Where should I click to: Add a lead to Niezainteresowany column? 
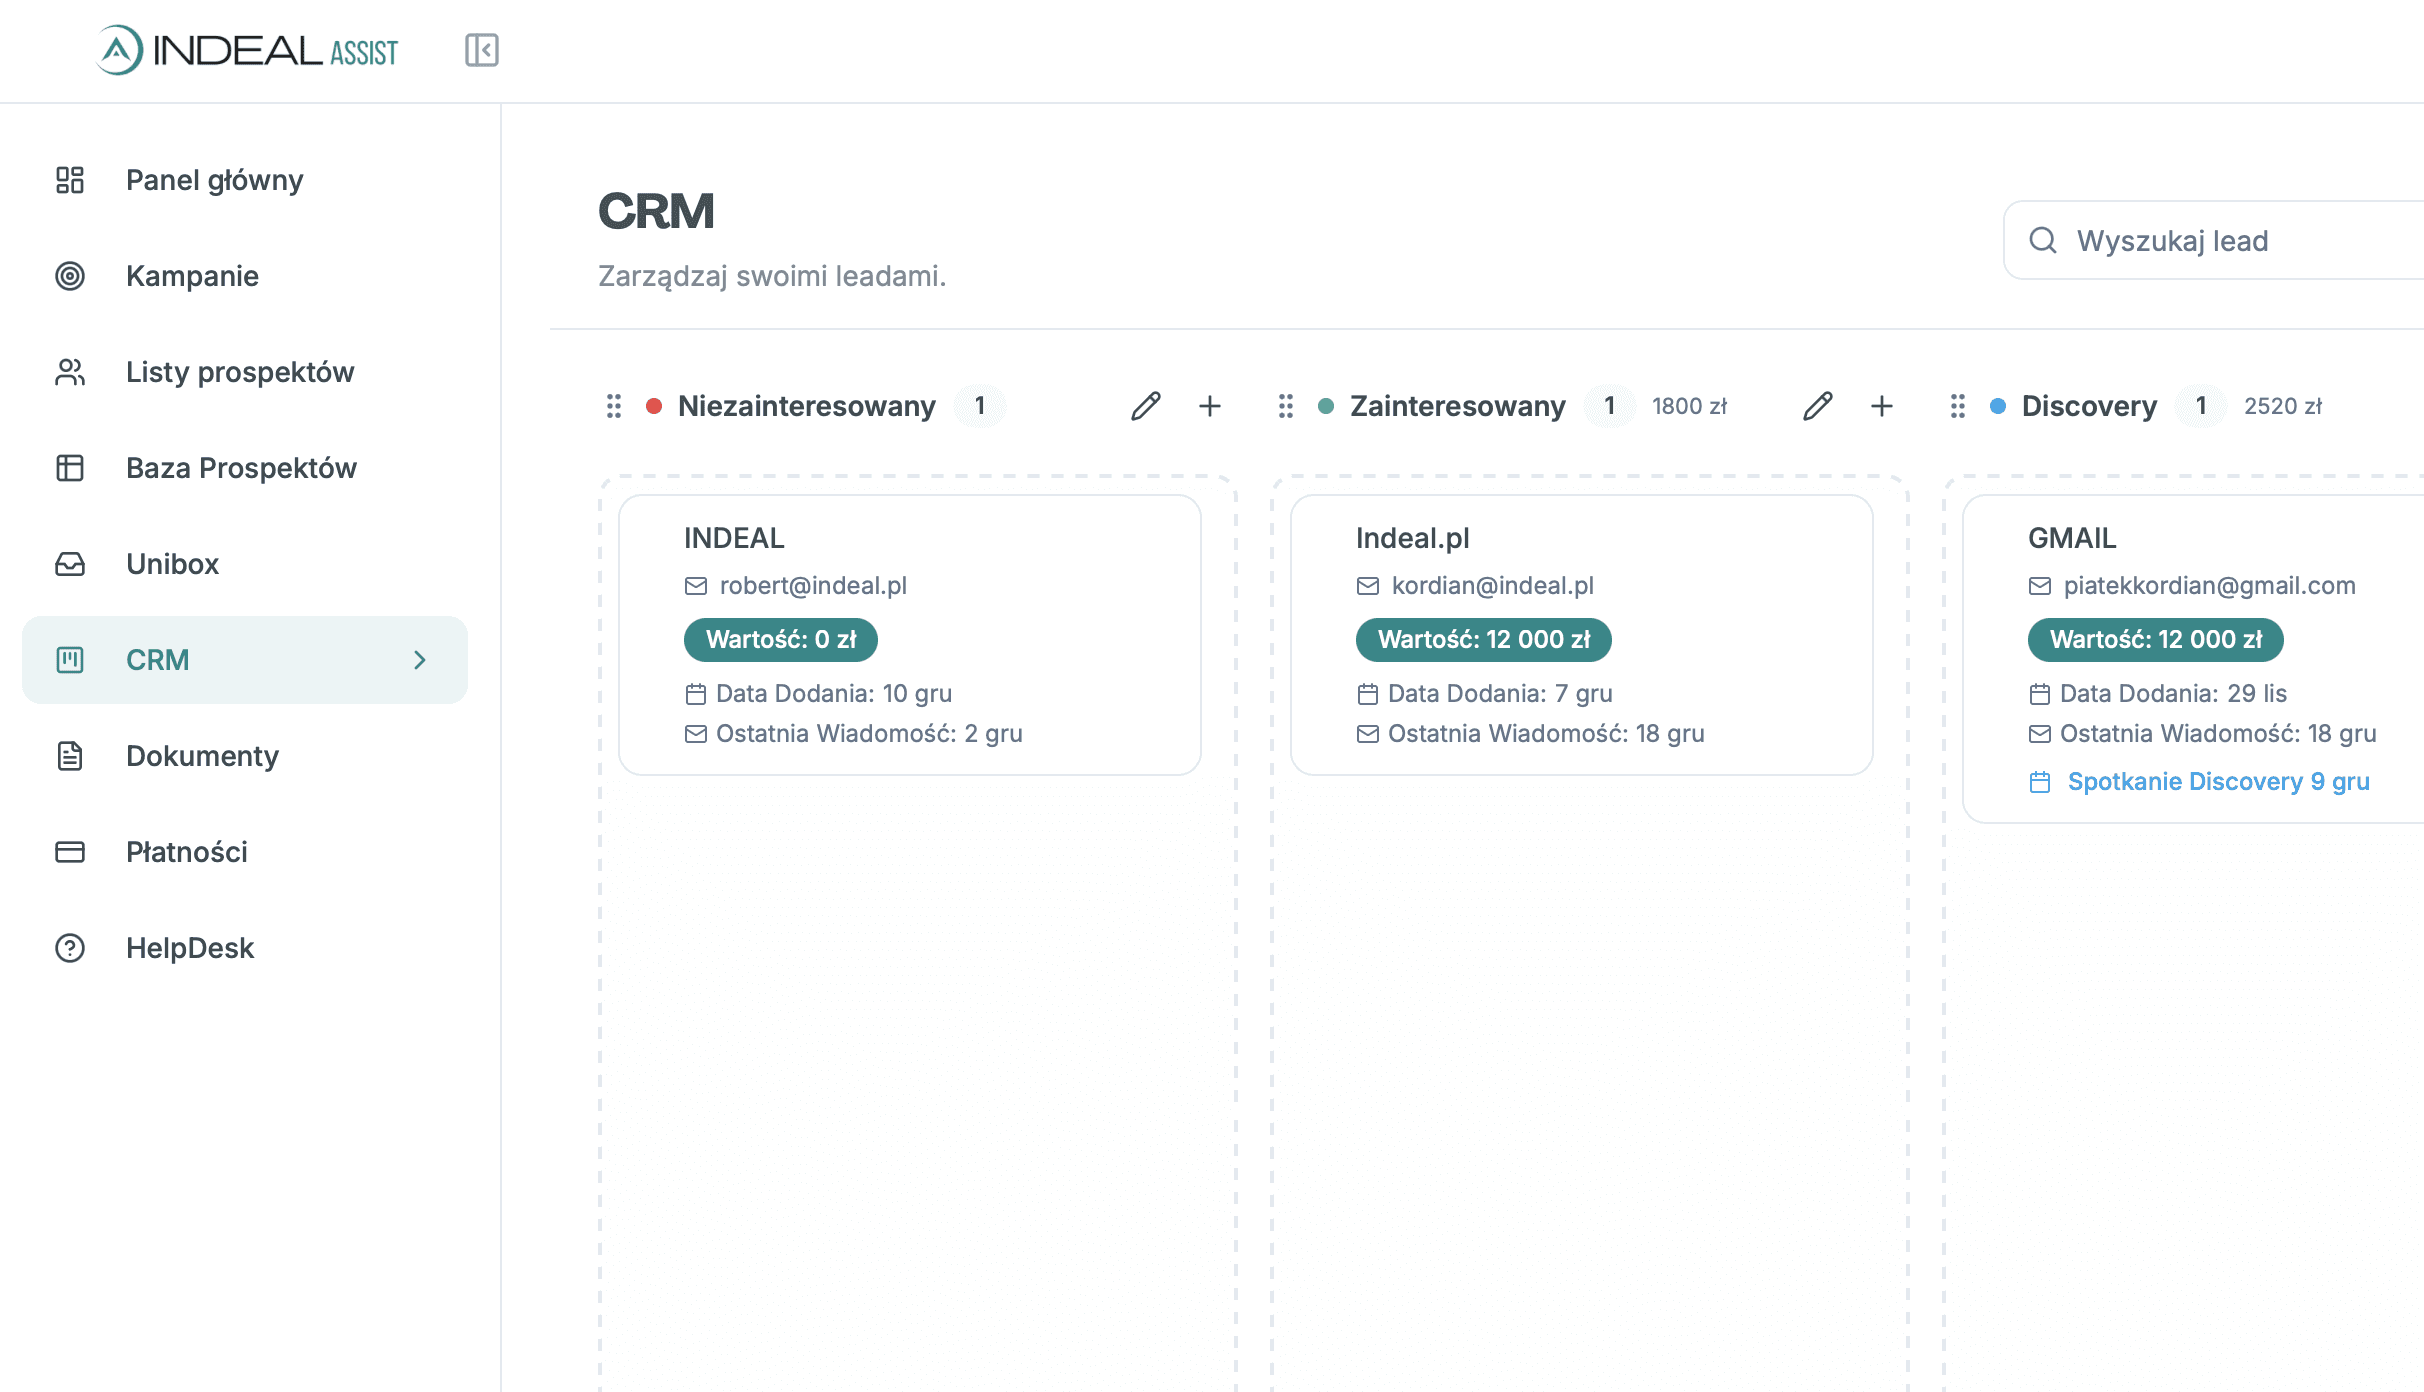pyautogui.click(x=1210, y=406)
